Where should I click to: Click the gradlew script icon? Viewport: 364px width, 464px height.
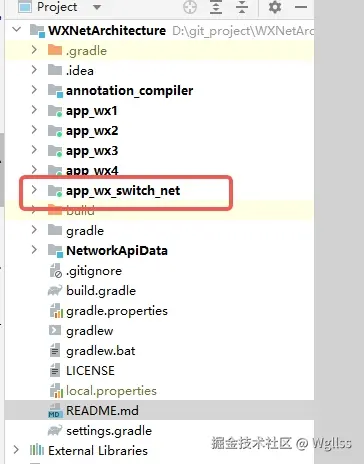(x=55, y=330)
